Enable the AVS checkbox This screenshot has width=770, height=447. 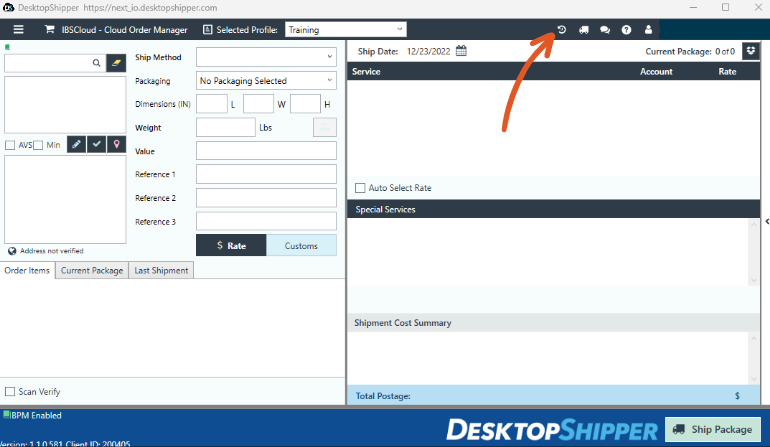10,145
